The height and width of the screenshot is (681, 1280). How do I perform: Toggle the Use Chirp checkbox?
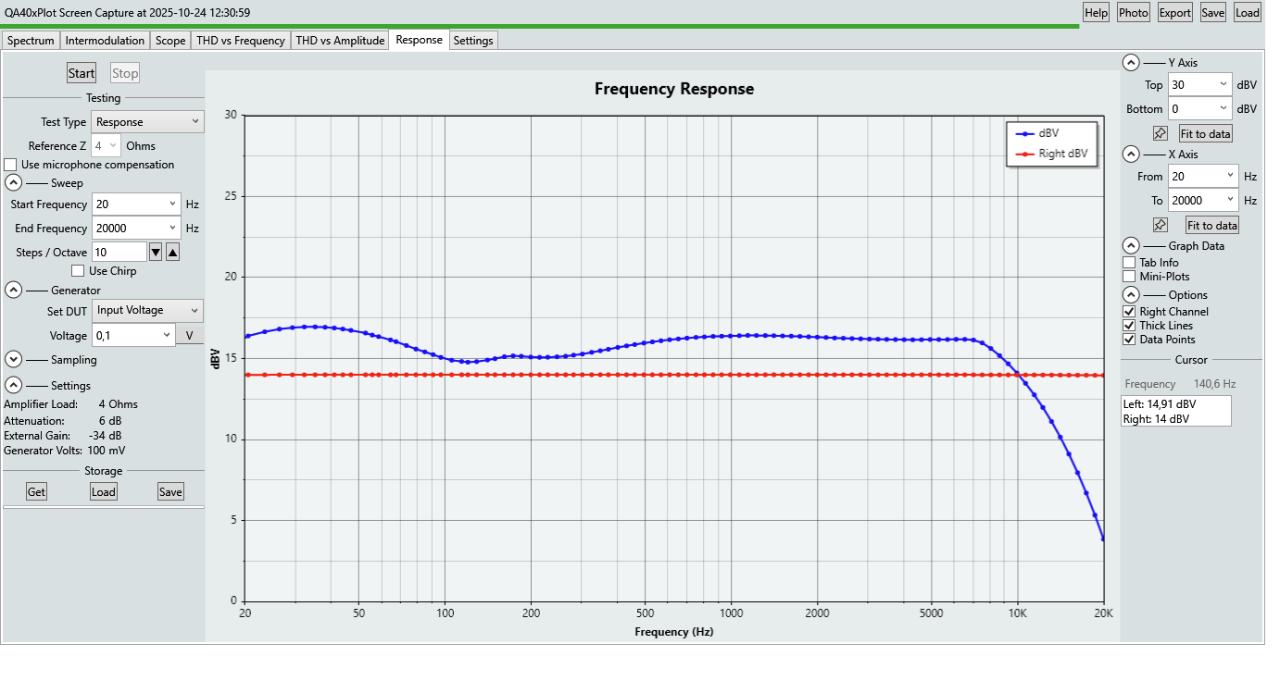click(x=78, y=271)
